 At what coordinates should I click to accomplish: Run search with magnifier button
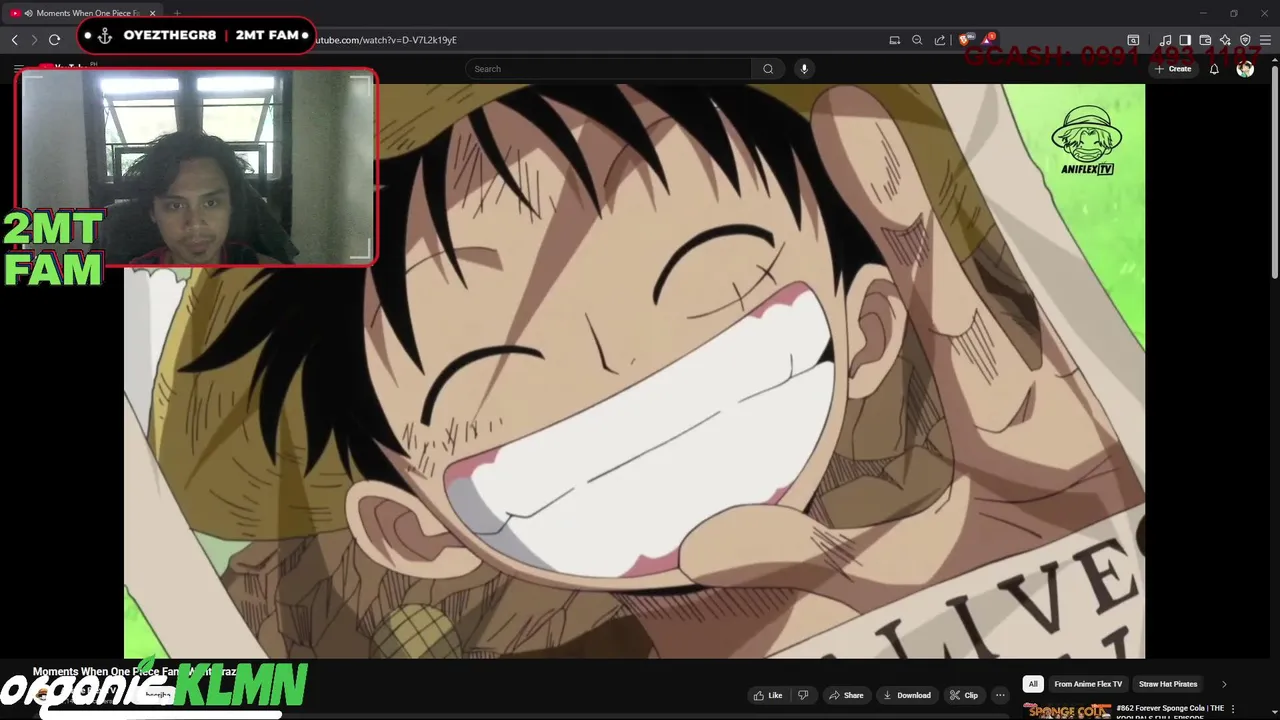click(x=768, y=69)
